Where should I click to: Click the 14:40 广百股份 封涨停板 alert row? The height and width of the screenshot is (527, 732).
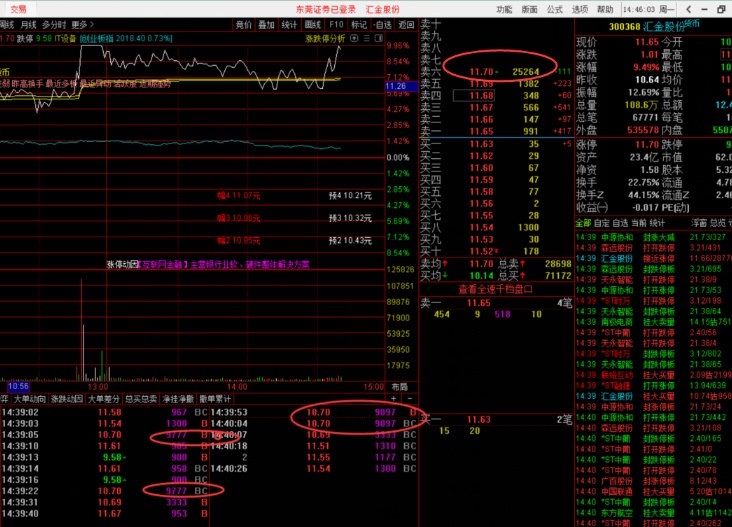(654, 481)
